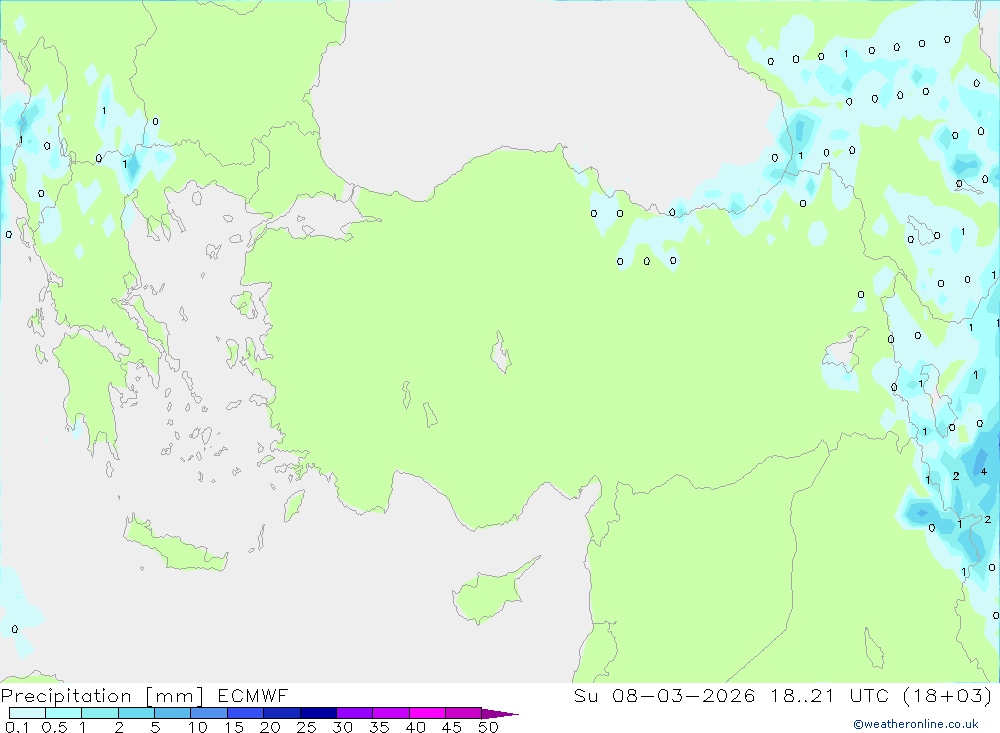Viewport: 1000px width, 733px height.
Task: Click the legend label '20'
Action: (270, 727)
